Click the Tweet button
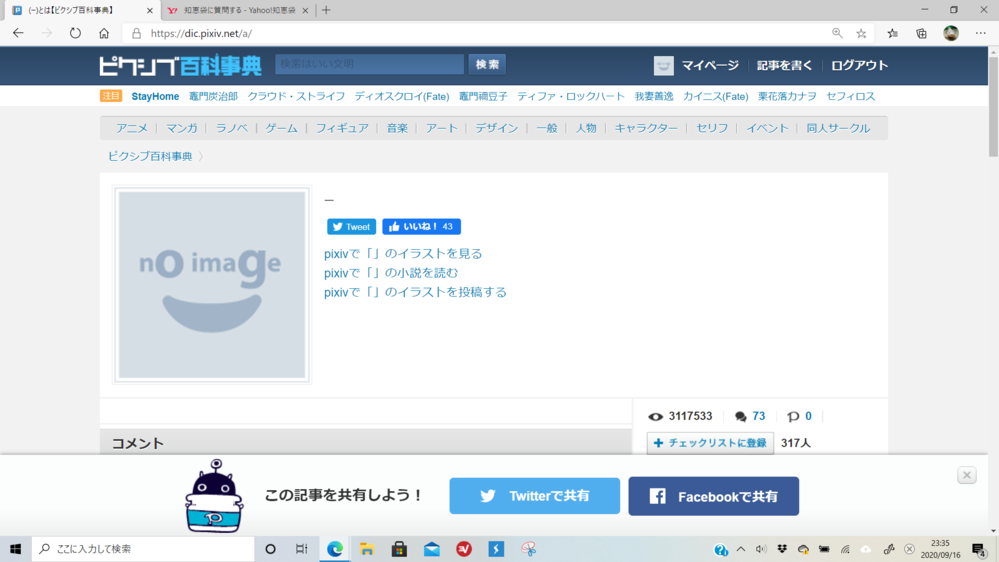The width and height of the screenshot is (999, 562). pos(351,226)
